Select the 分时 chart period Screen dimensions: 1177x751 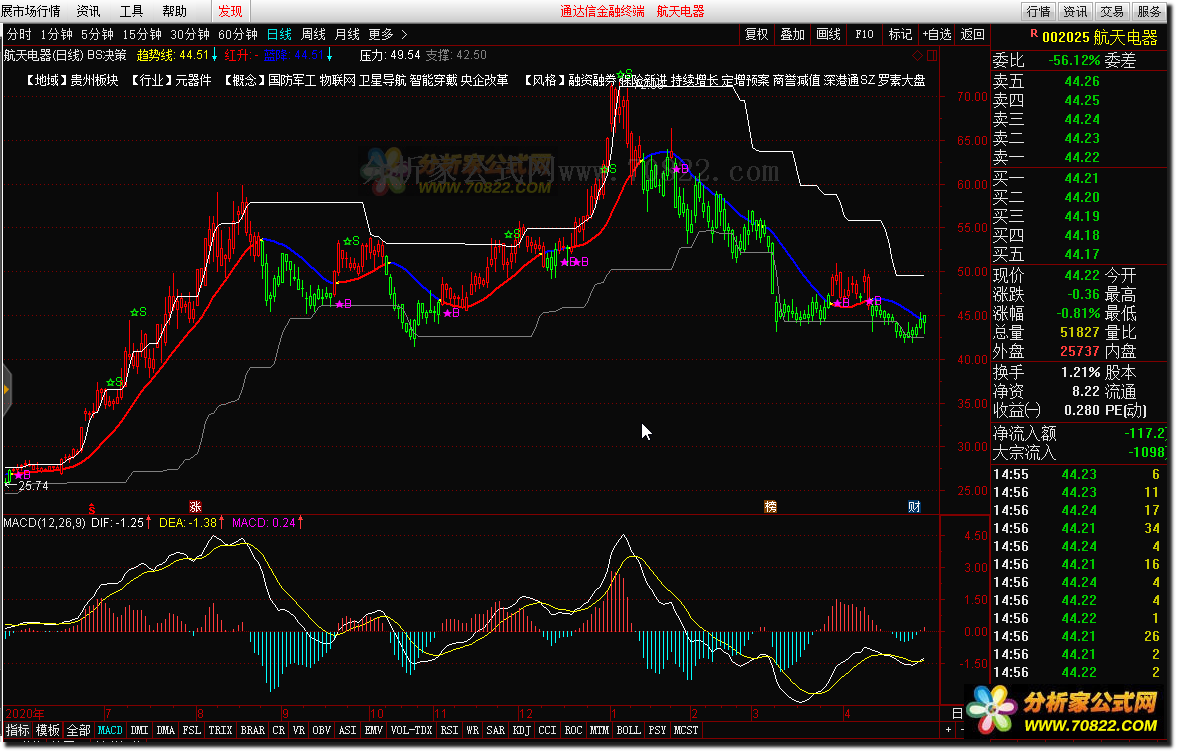click(20, 35)
